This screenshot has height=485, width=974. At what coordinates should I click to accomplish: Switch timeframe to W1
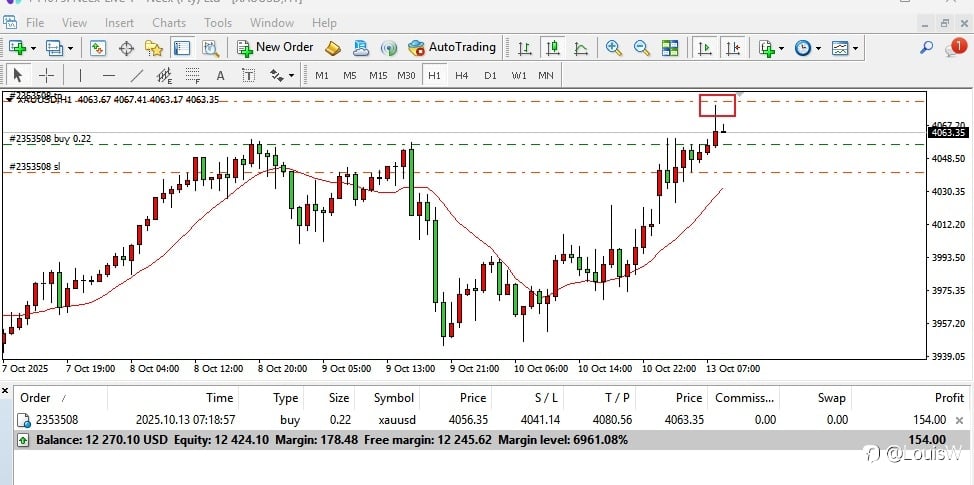tap(519, 76)
